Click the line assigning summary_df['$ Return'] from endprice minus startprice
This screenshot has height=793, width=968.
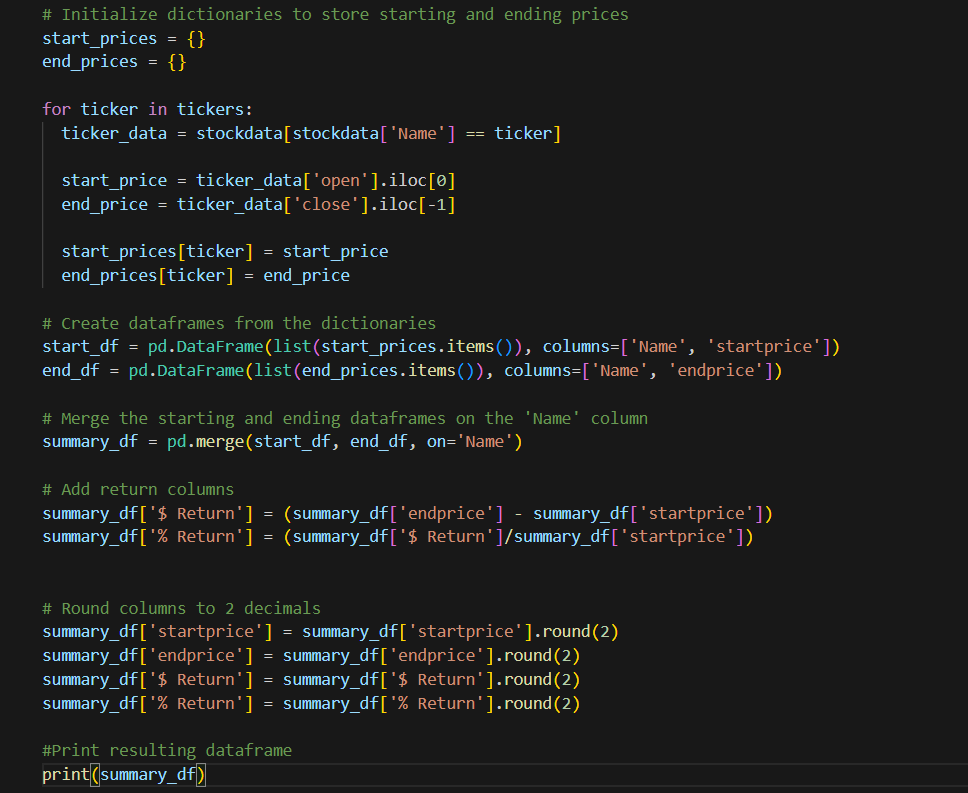point(407,513)
